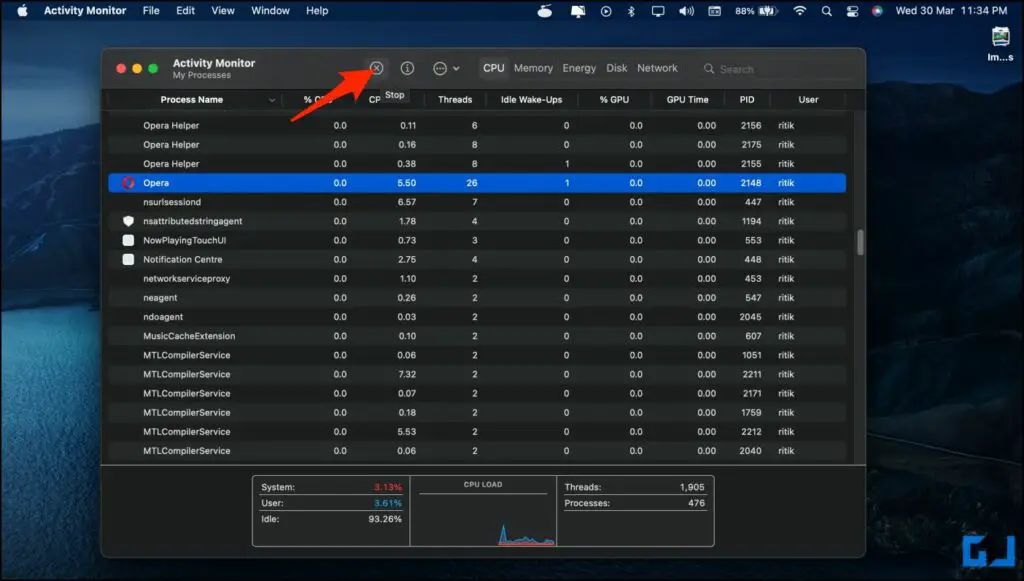
Task: Open Control Center from the menu bar
Action: tap(852, 11)
